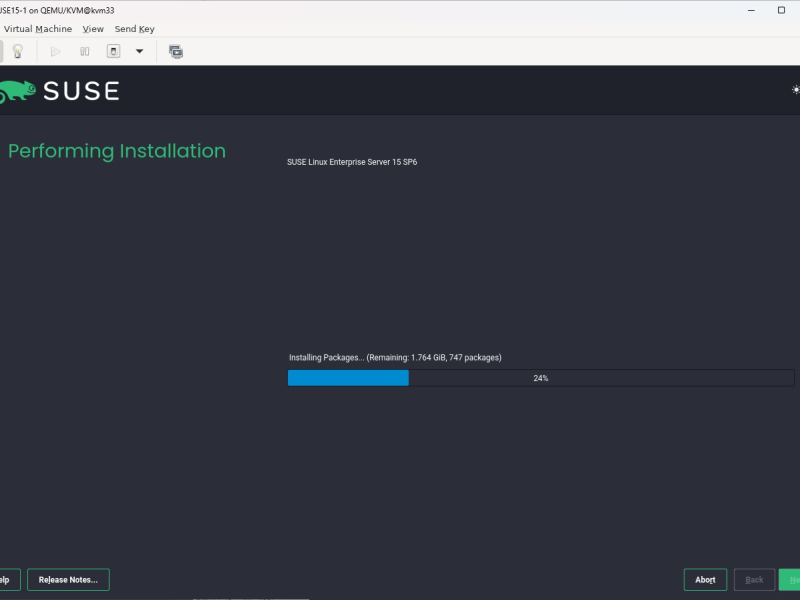Maximize the virt-viewer window
Image resolution: width=800 pixels, height=600 pixels.
(x=781, y=10)
